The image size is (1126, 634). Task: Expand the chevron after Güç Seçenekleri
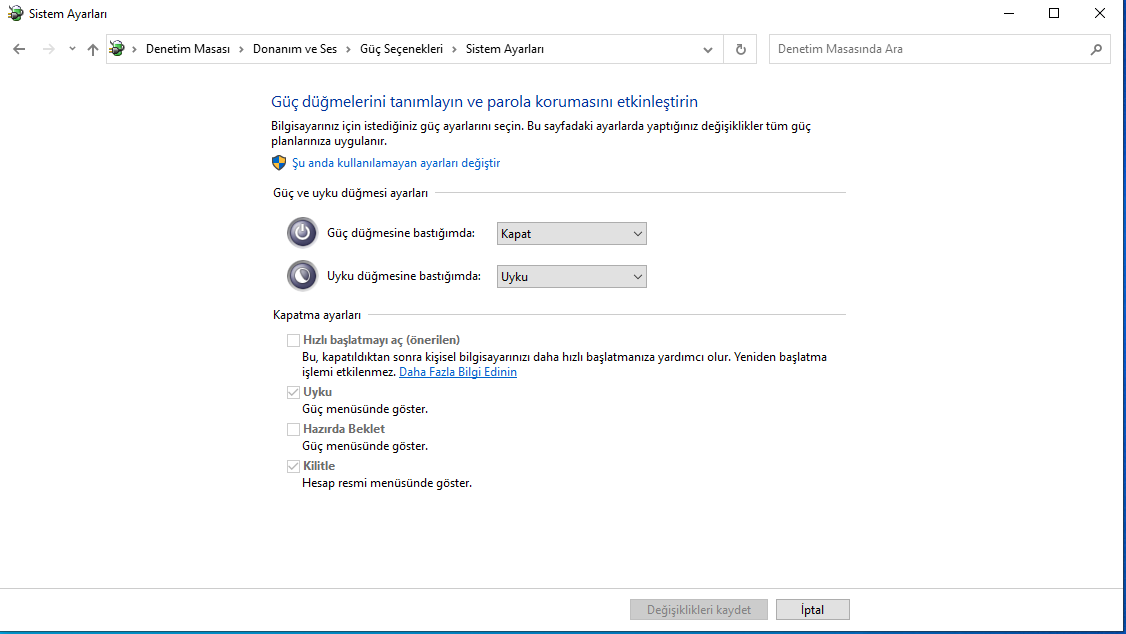pyautogui.click(x=455, y=49)
